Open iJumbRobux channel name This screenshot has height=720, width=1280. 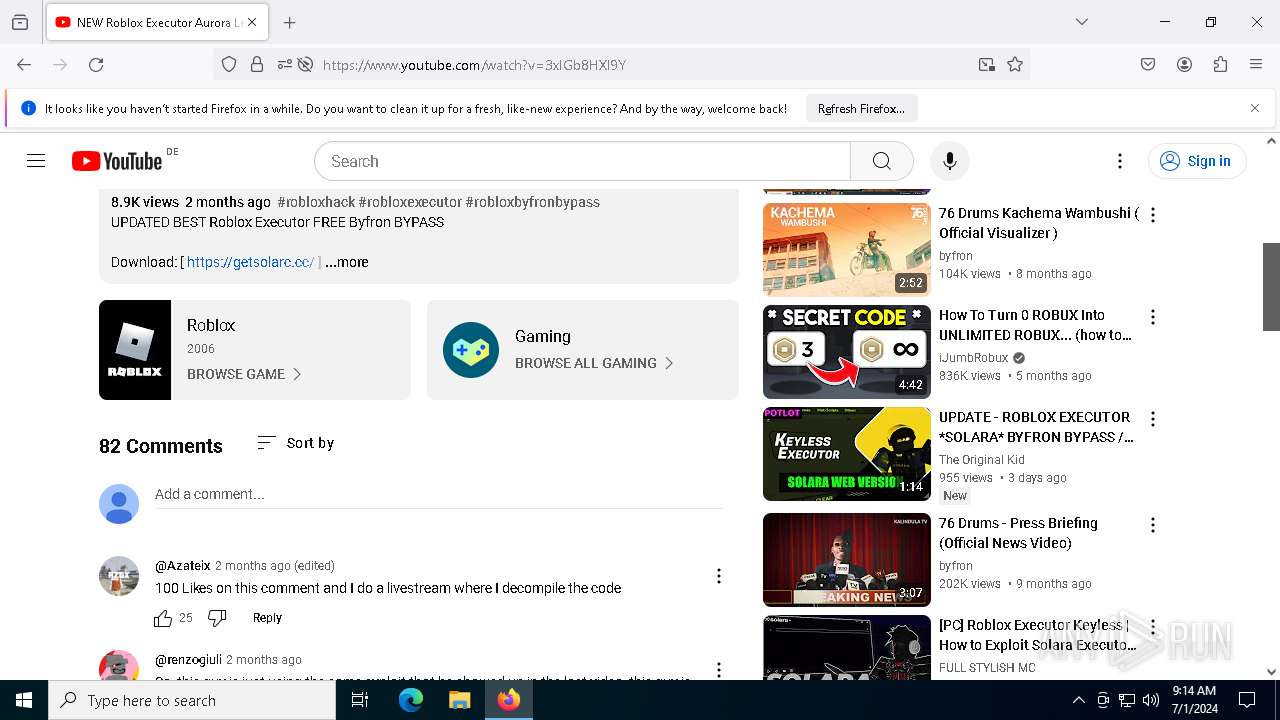click(973, 358)
